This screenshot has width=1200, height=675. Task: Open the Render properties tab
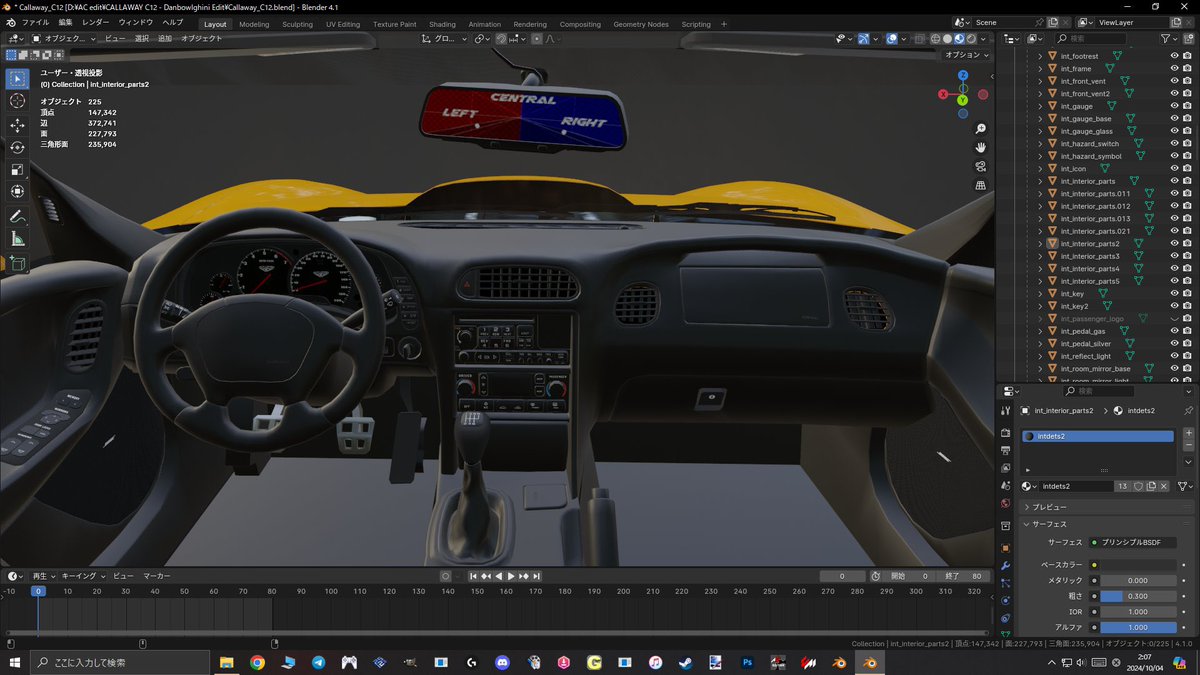click(1005, 433)
